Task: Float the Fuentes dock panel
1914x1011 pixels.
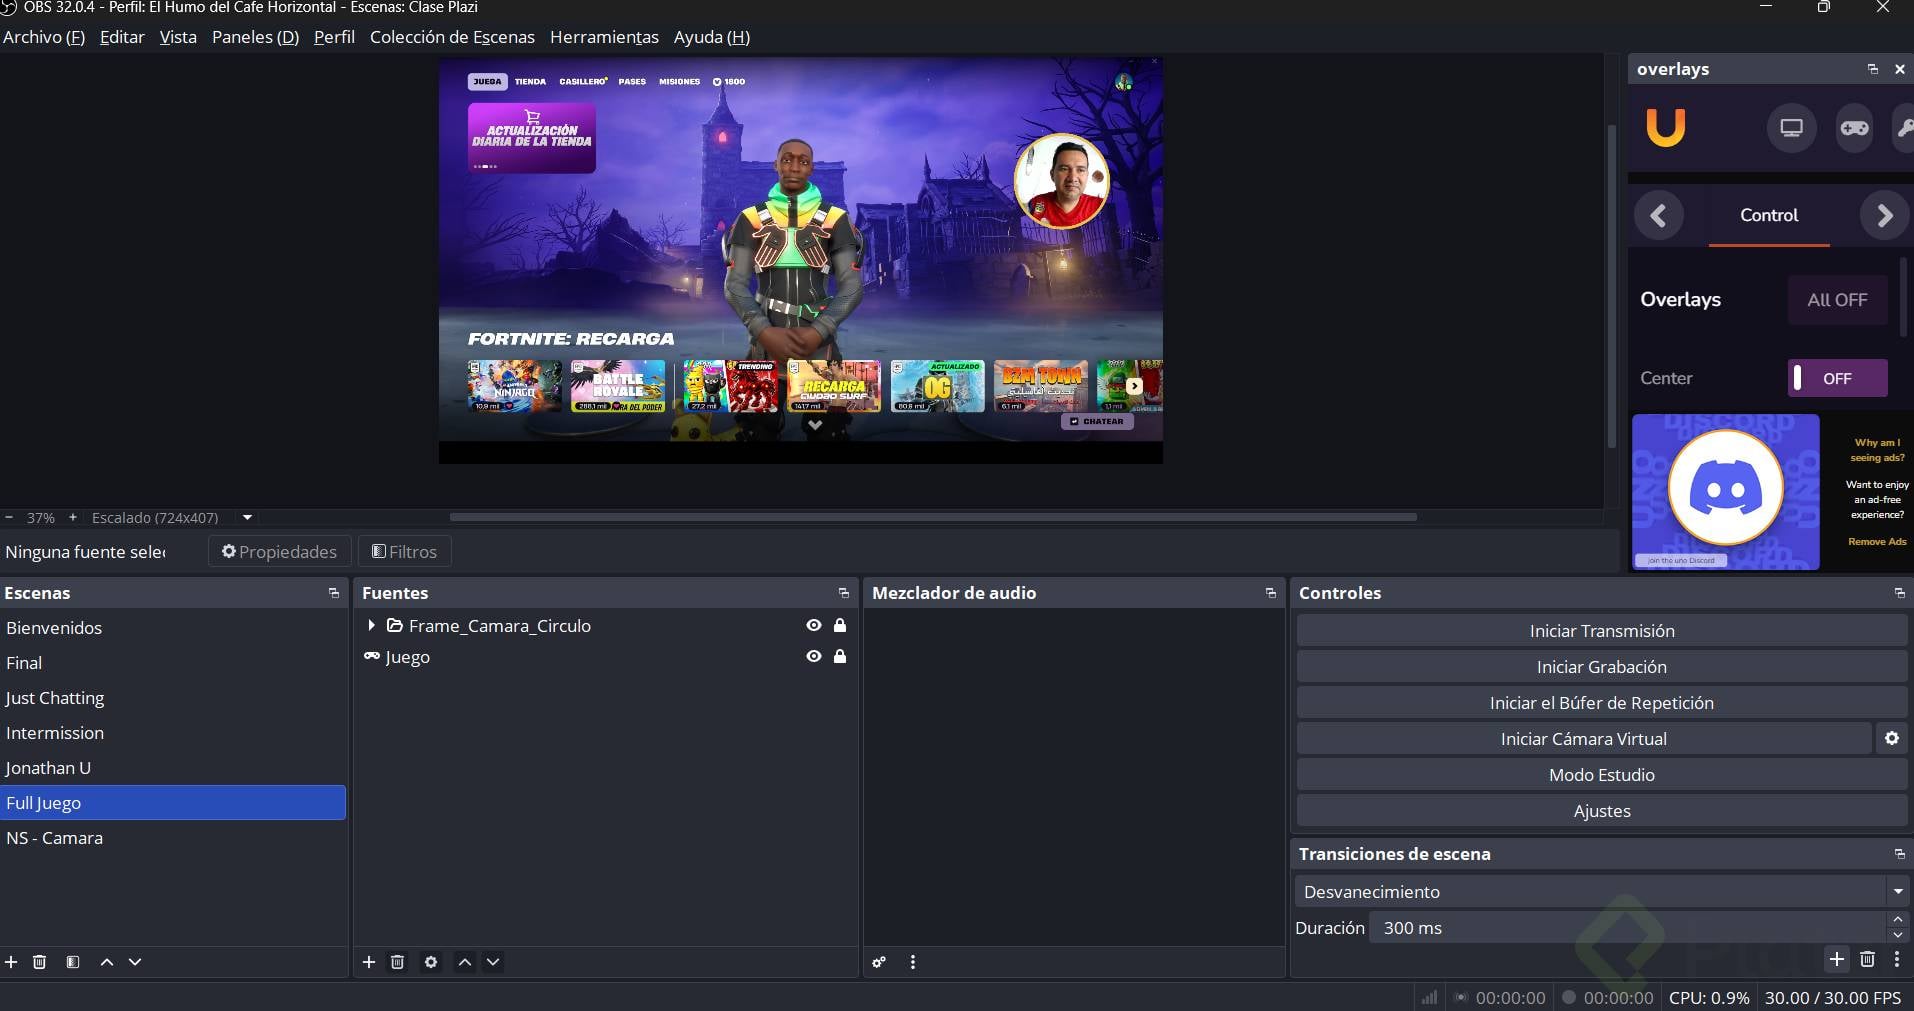Action: tap(844, 593)
